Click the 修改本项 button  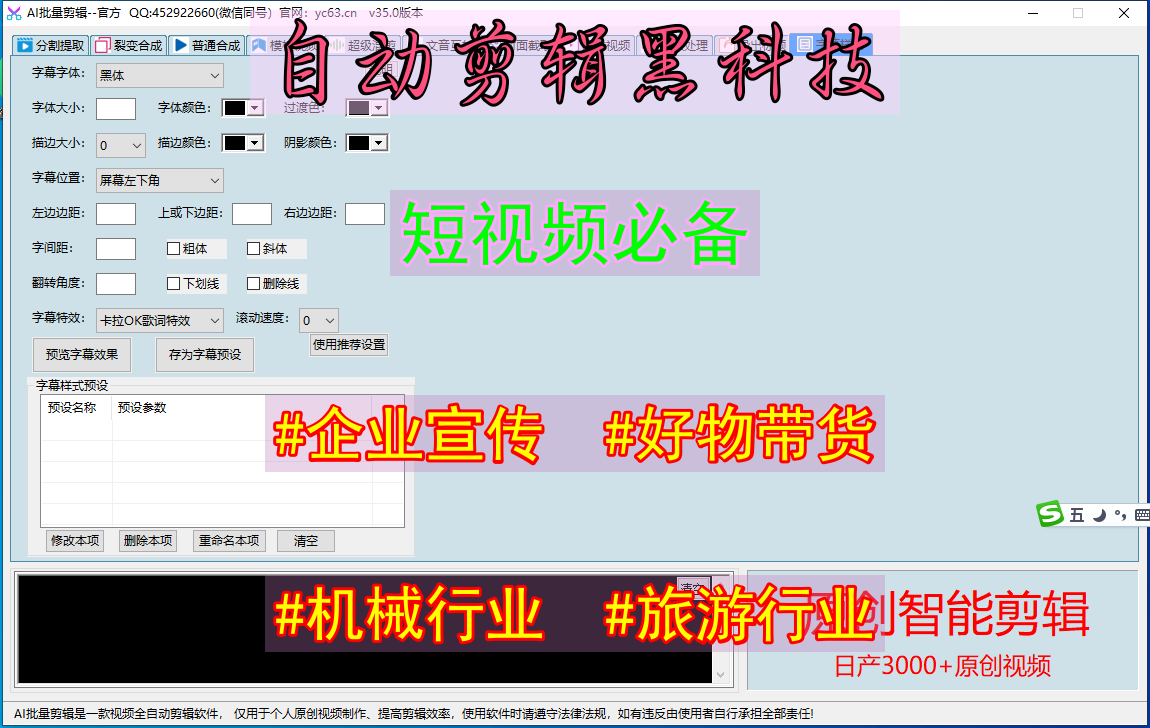(75, 541)
